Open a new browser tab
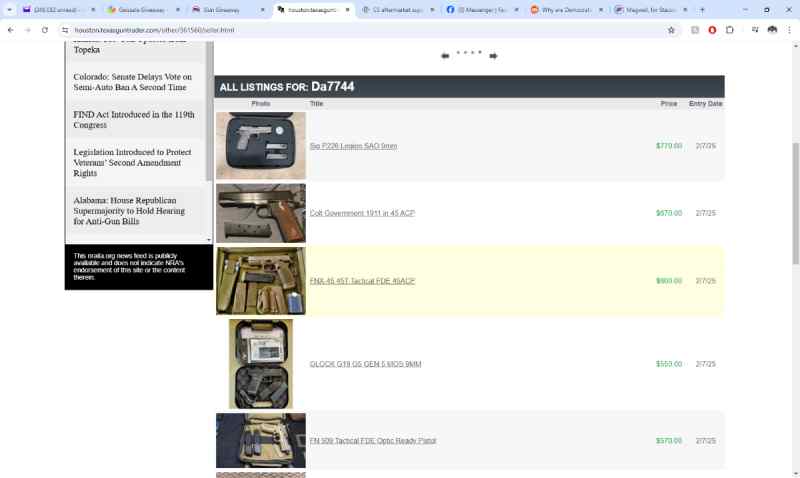 click(702, 10)
